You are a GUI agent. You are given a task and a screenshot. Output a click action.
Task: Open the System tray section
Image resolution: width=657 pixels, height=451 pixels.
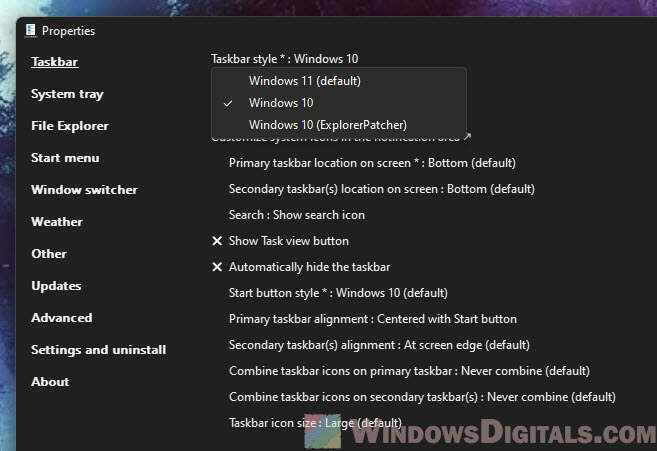pos(67,94)
